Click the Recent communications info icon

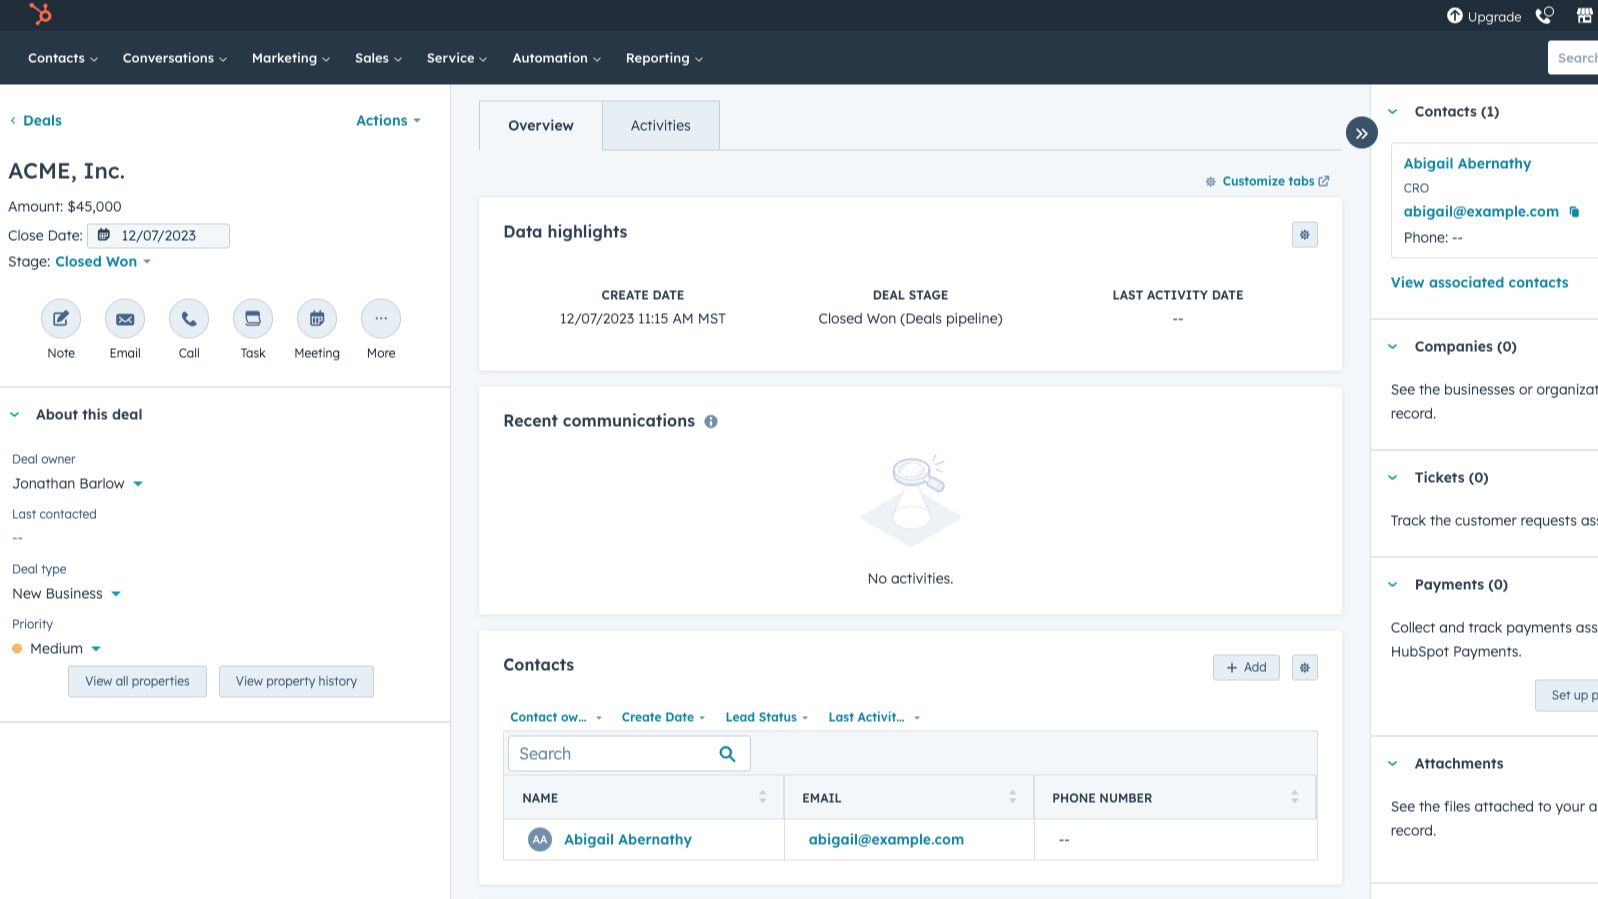coord(711,422)
